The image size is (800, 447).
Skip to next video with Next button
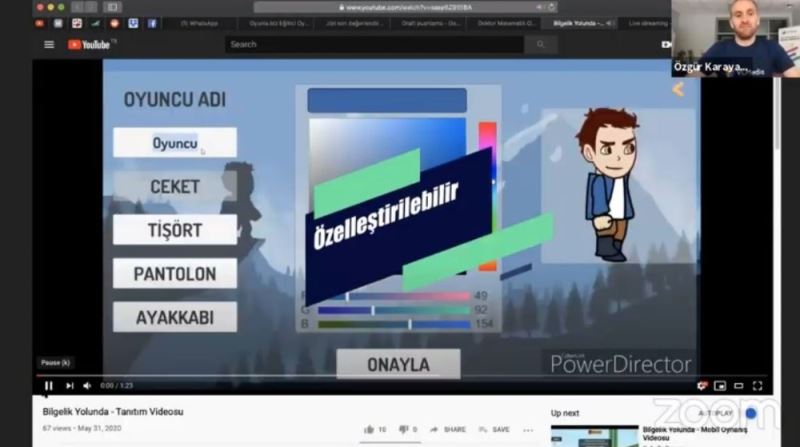[x=69, y=385]
